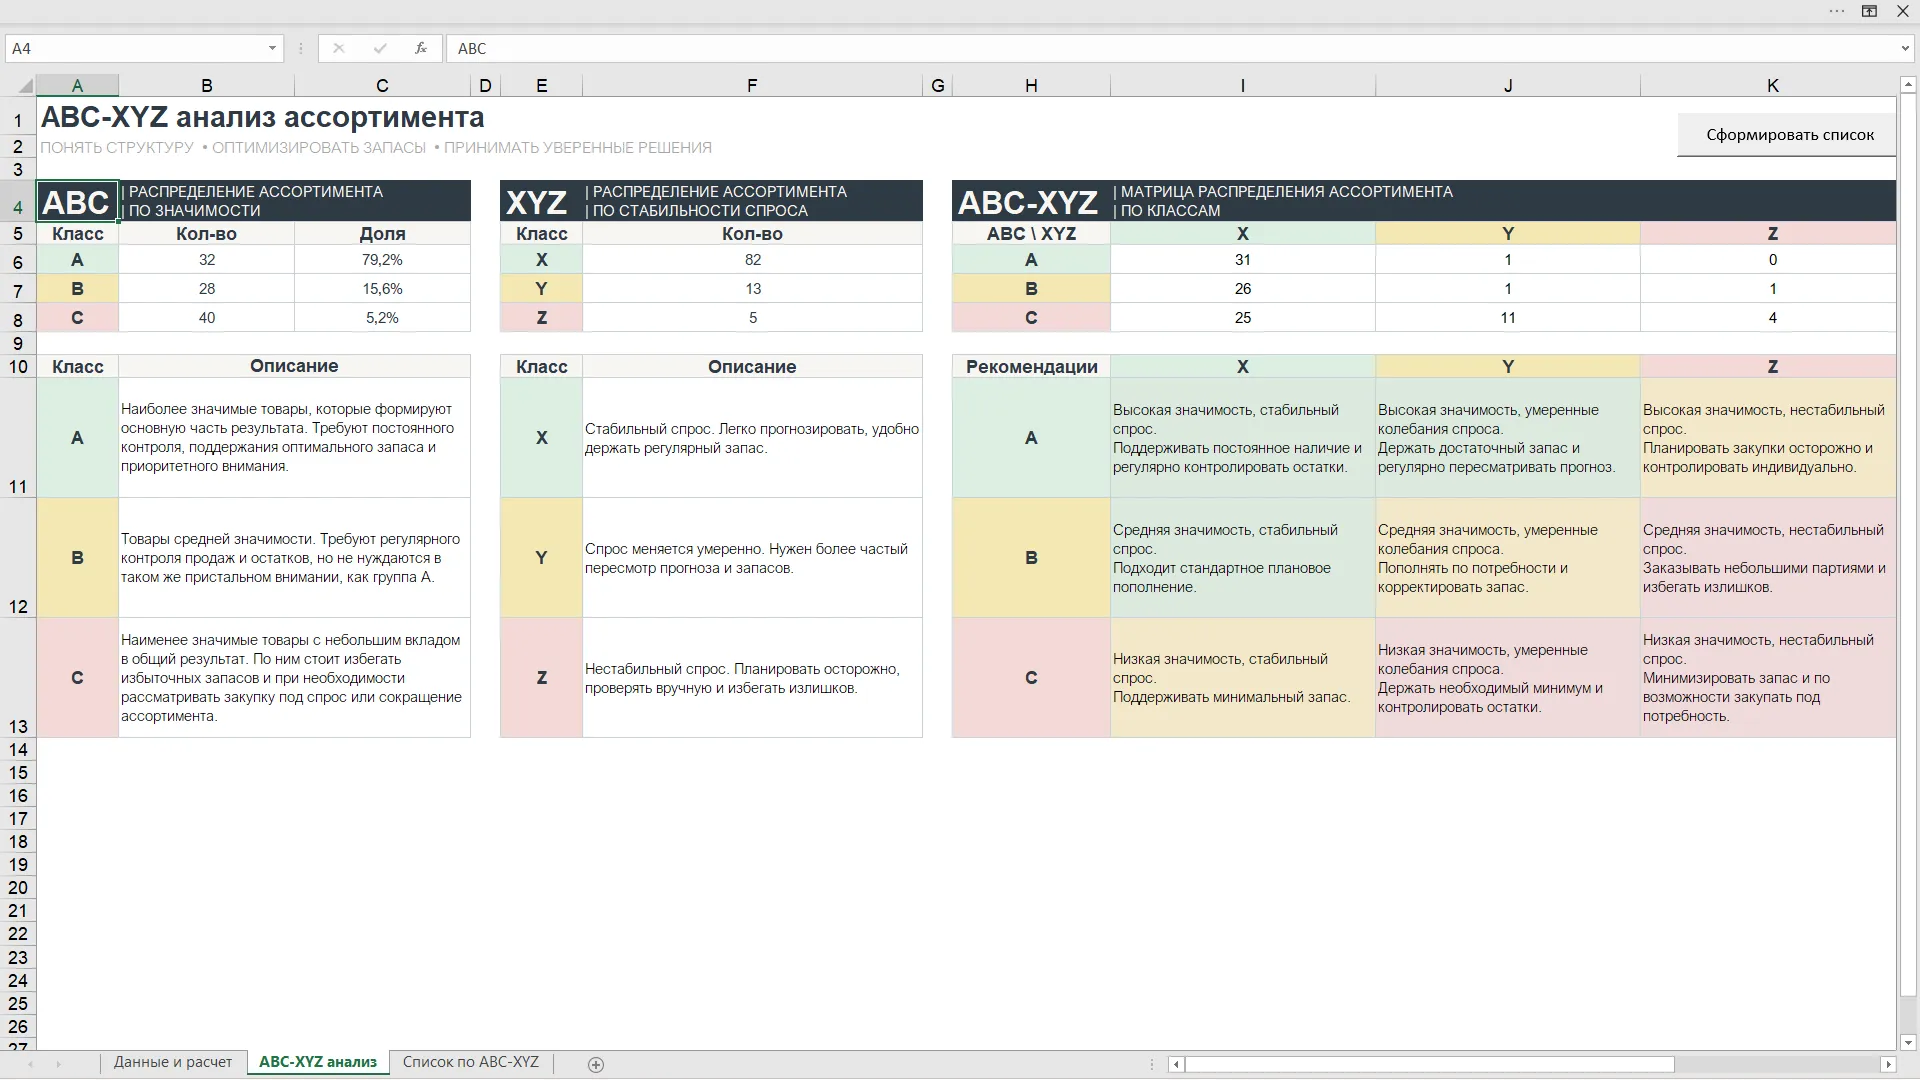Image resolution: width=1920 pixels, height=1080 pixels.
Task: Open the Name Box dropdown arrow
Action: 272,48
